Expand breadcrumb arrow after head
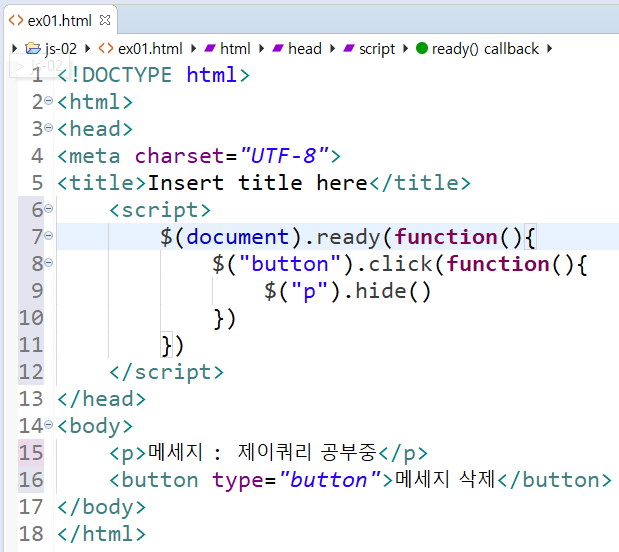 pyautogui.click(x=332, y=49)
